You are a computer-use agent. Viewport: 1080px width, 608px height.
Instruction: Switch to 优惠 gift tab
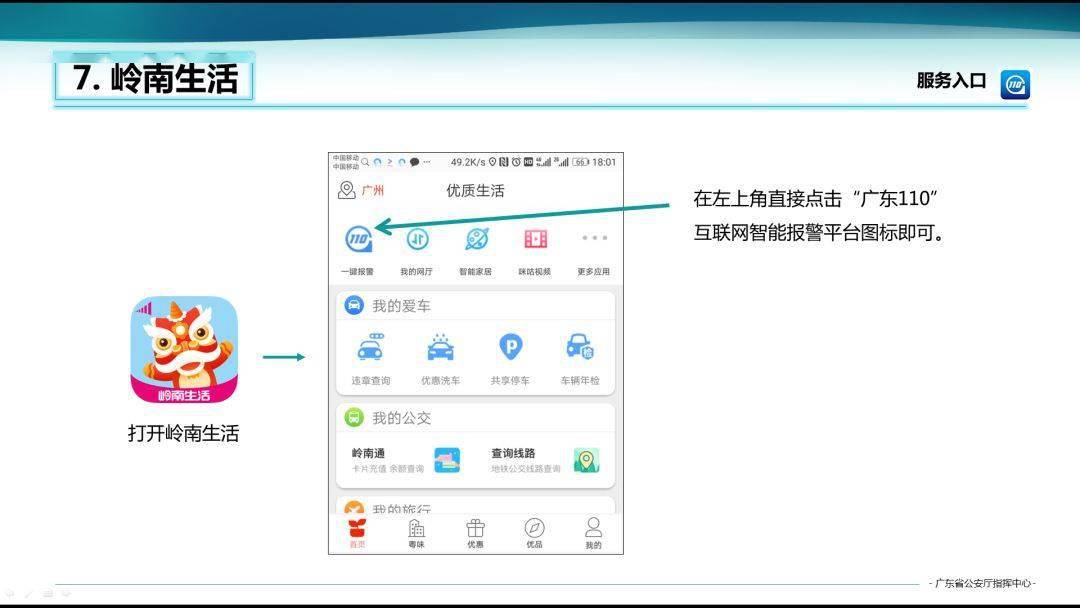coord(475,533)
